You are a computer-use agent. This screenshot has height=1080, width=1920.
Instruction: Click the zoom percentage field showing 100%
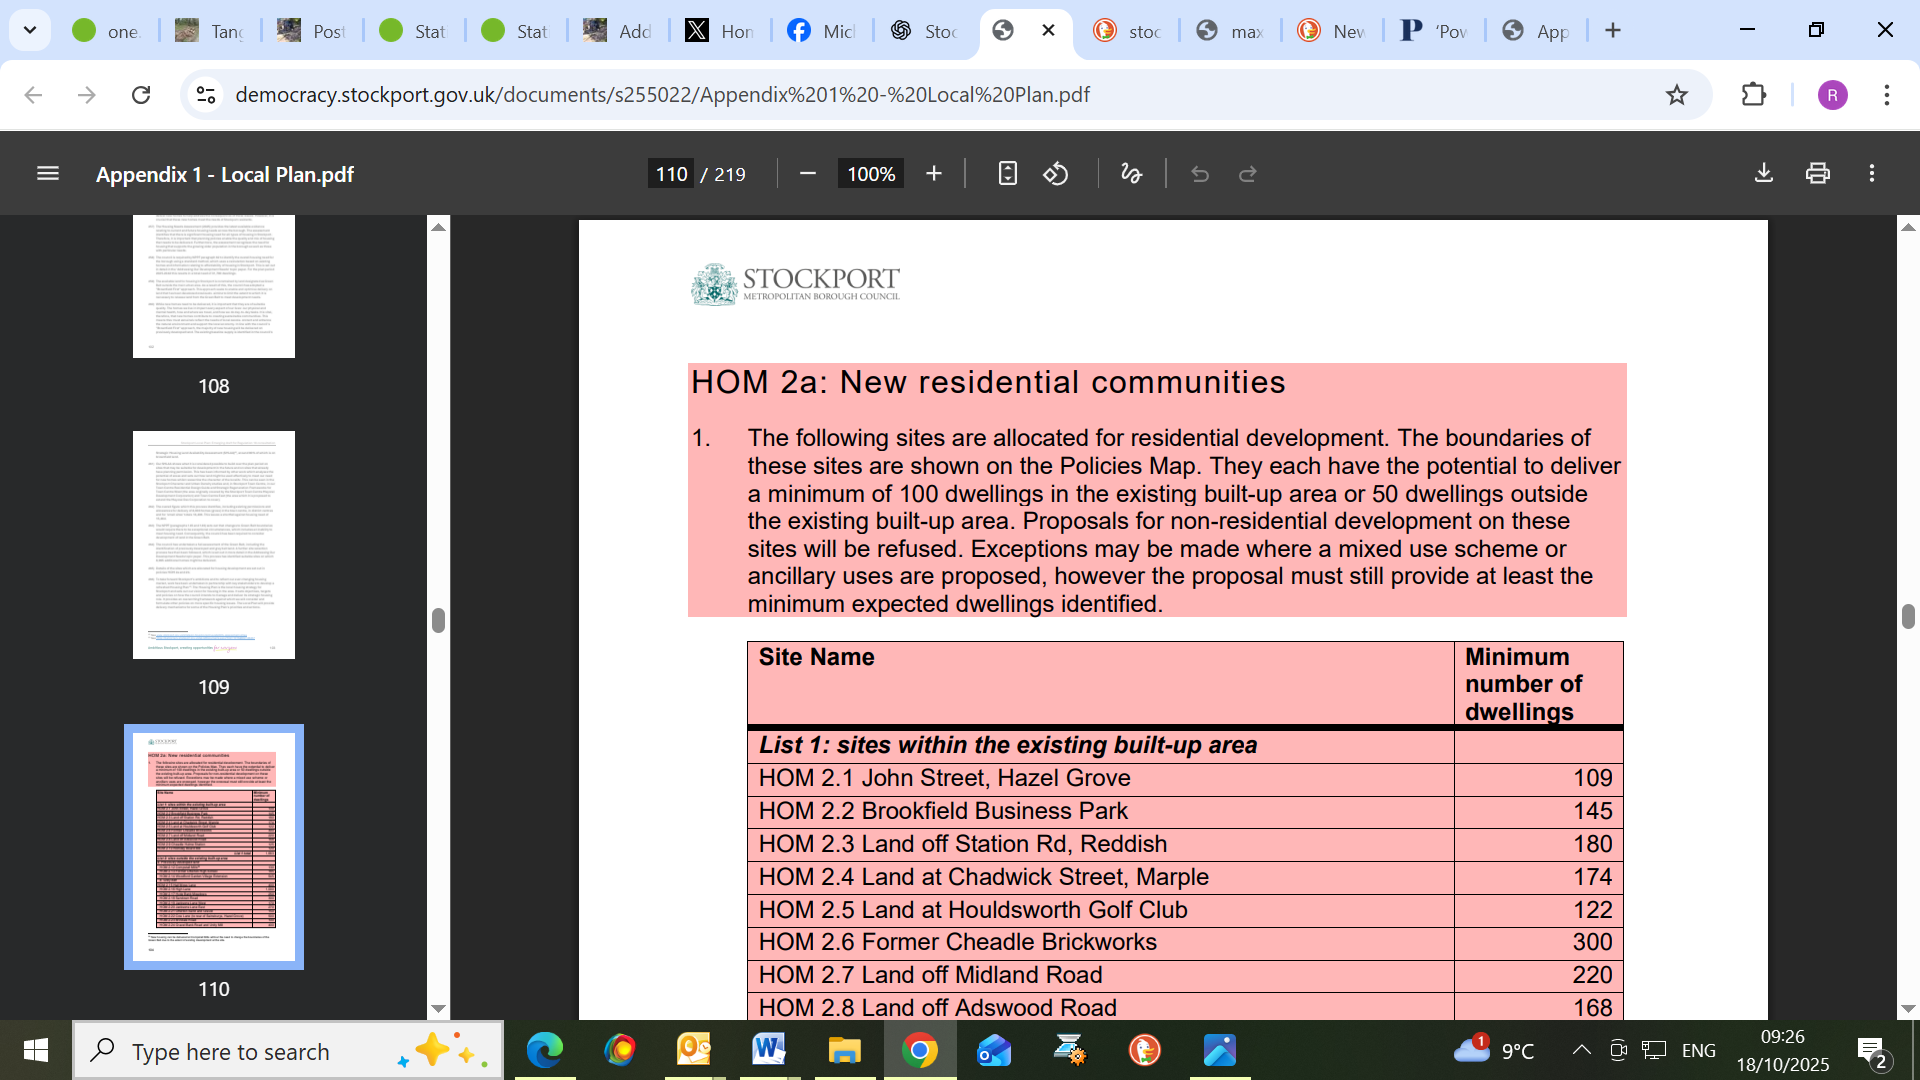point(871,174)
